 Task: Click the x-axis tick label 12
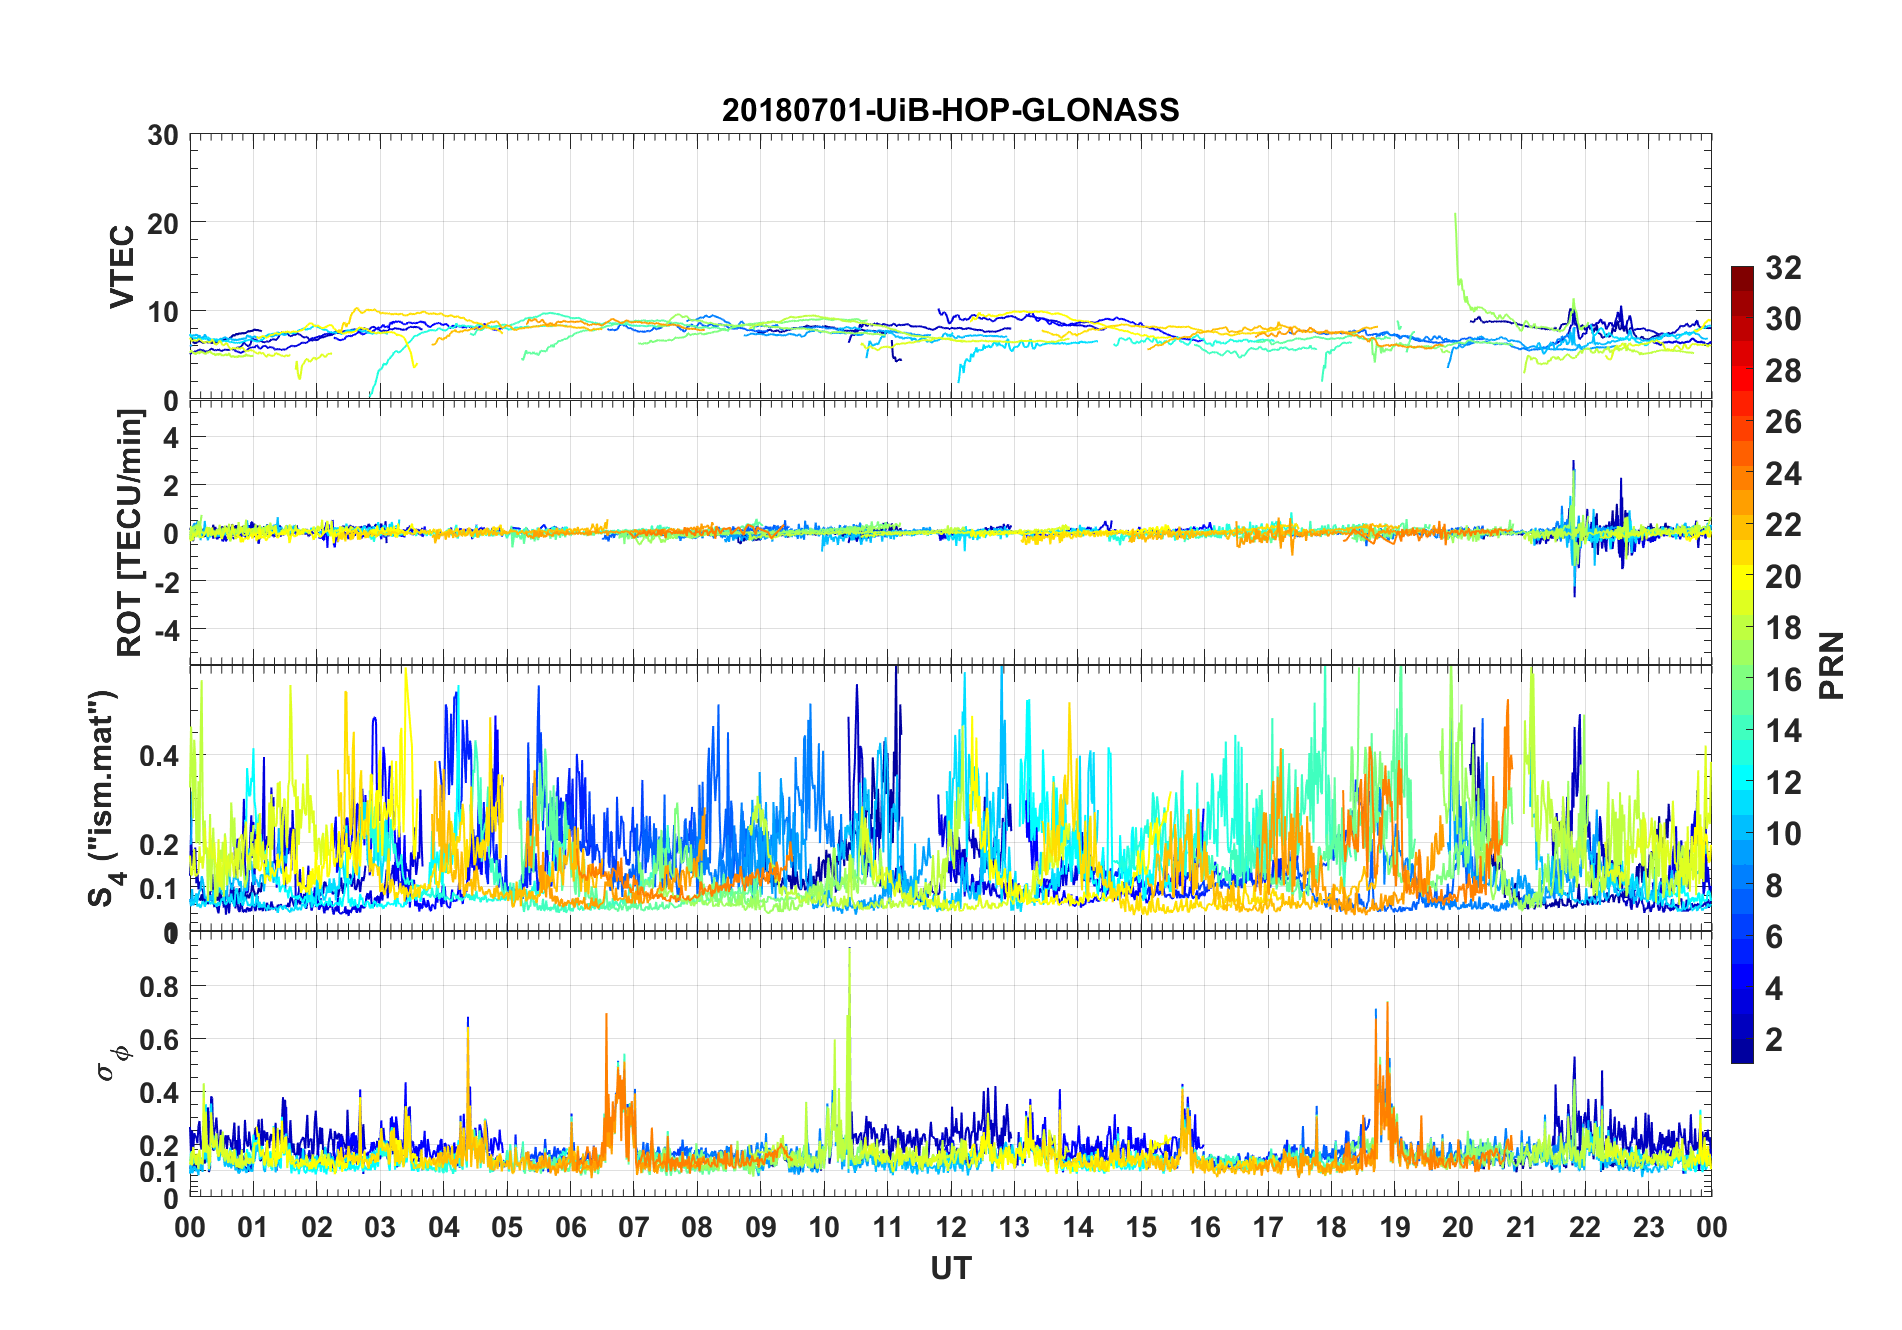[951, 1227]
